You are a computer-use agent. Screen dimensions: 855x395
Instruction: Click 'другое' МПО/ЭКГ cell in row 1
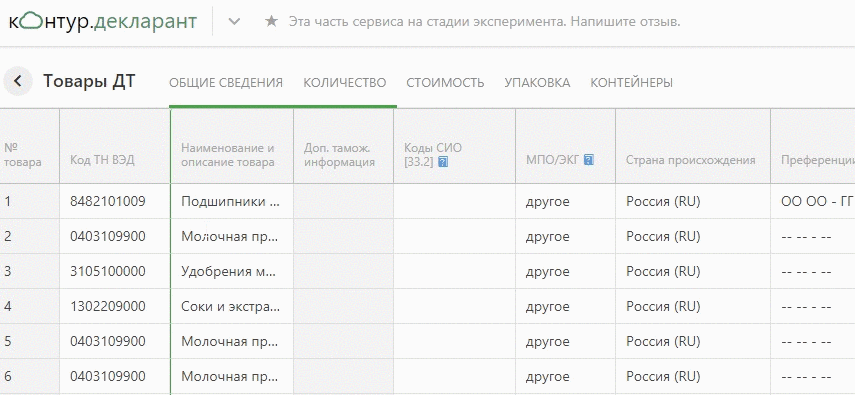(565, 201)
